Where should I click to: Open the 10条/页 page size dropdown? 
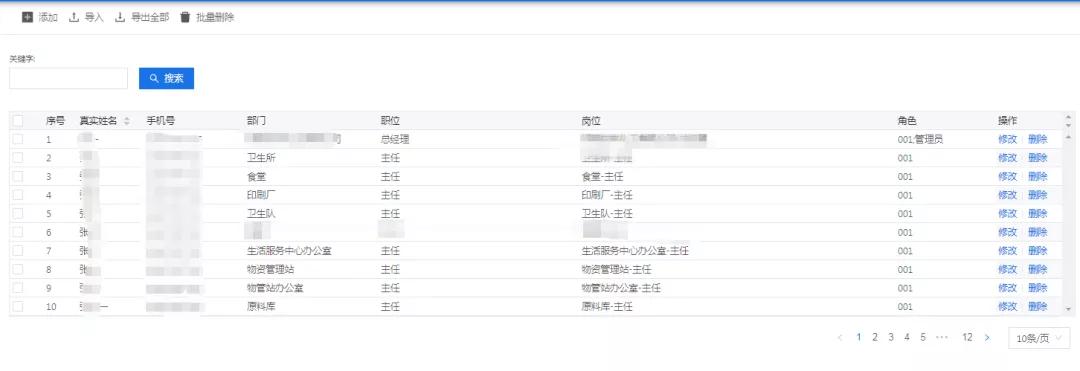pyautogui.click(x=1039, y=338)
